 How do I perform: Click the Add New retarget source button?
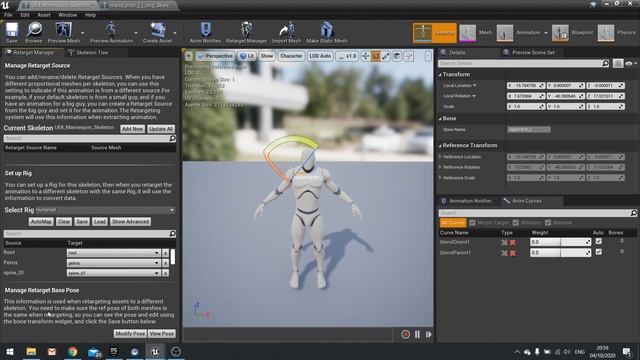(x=132, y=129)
